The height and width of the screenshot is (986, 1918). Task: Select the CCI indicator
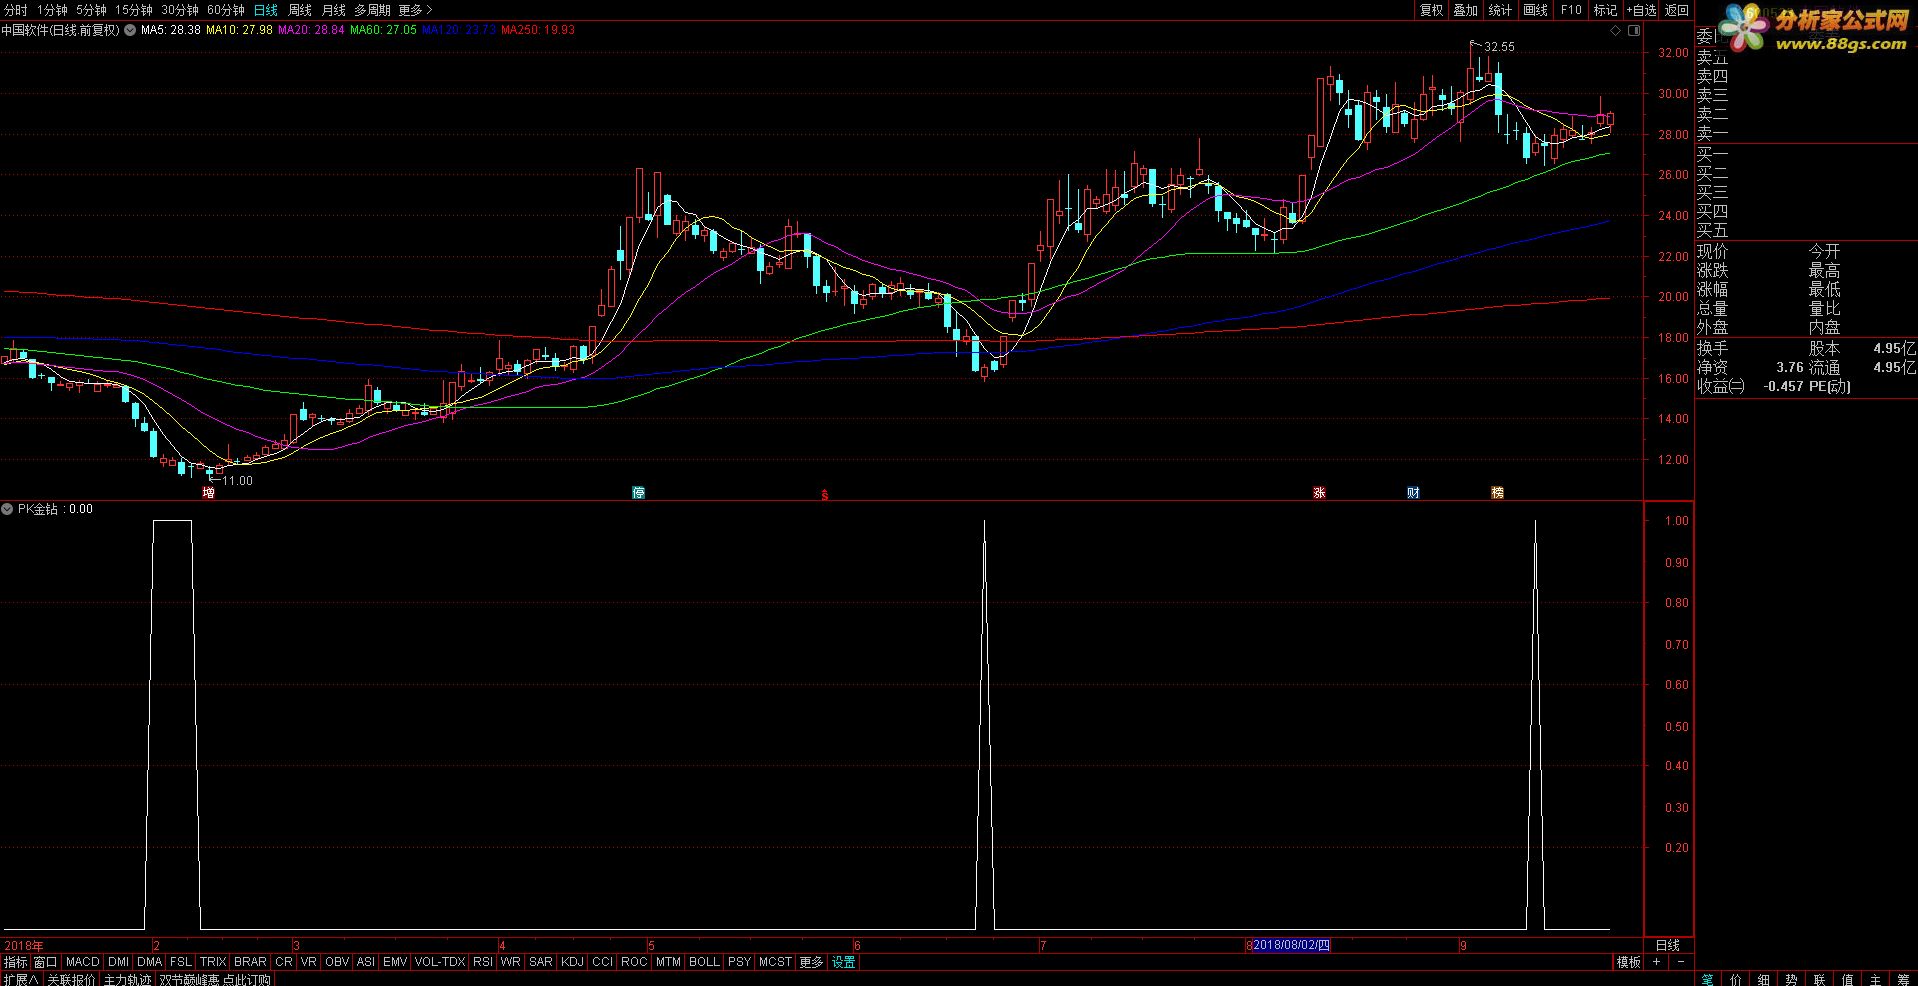[x=602, y=962]
